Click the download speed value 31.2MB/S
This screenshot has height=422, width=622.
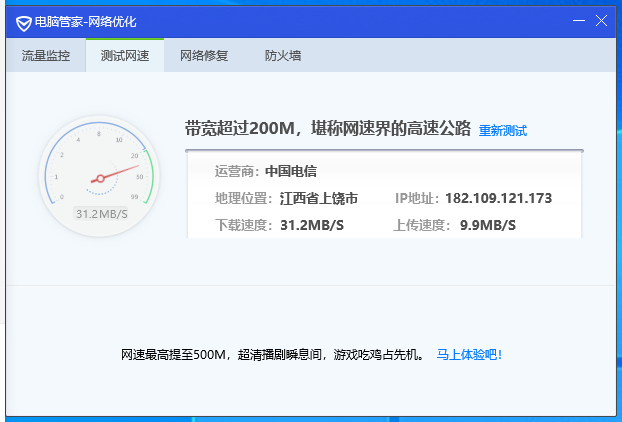pos(312,225)
